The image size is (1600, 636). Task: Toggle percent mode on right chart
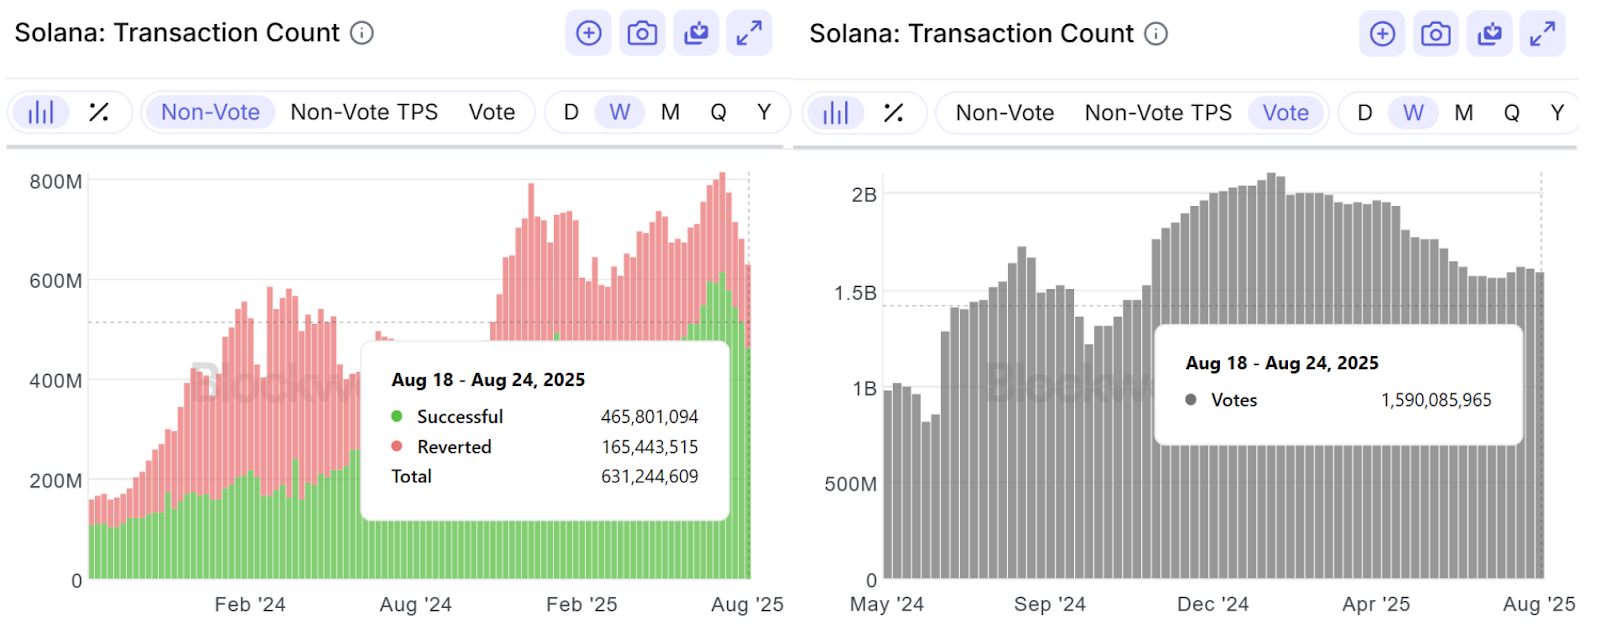tap(893, 113)
